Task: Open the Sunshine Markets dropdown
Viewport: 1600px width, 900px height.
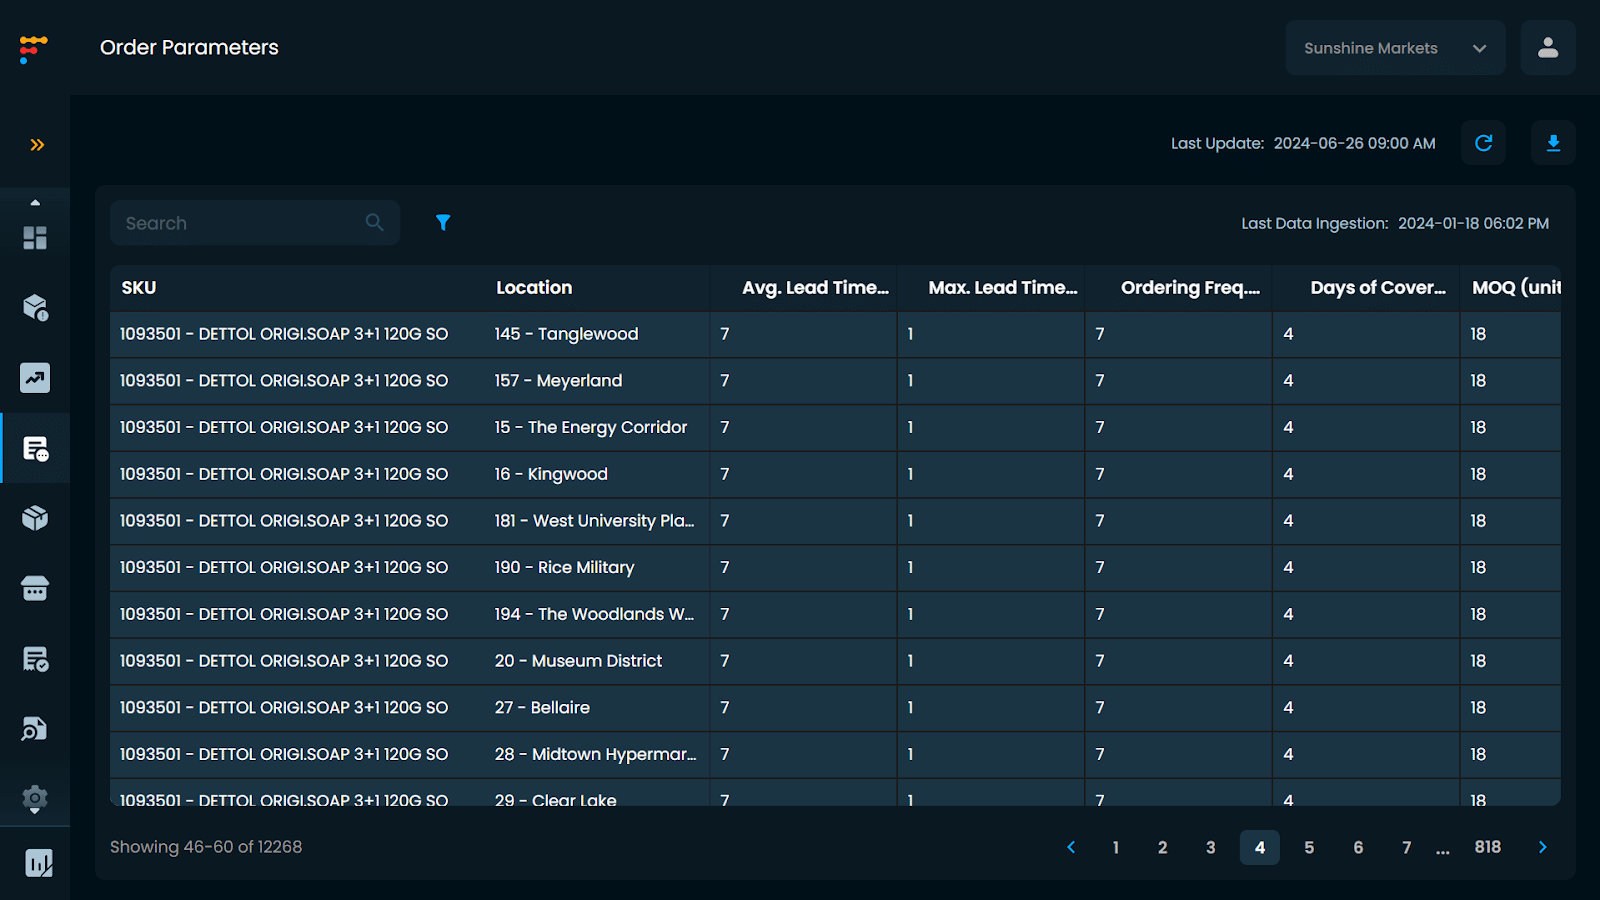Action: click(1394, 48)
